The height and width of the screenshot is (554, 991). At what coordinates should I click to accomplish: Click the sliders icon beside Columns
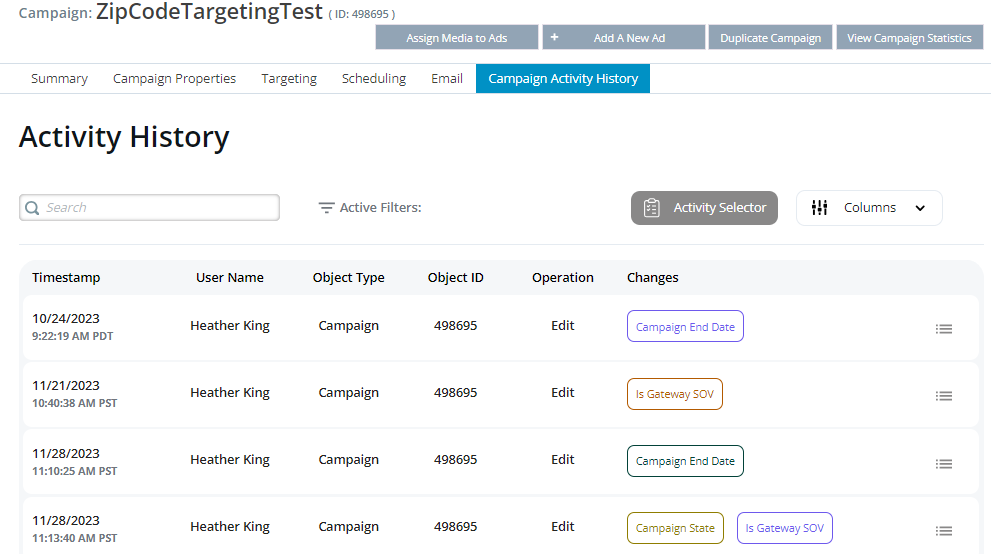(x=820, y=208)
